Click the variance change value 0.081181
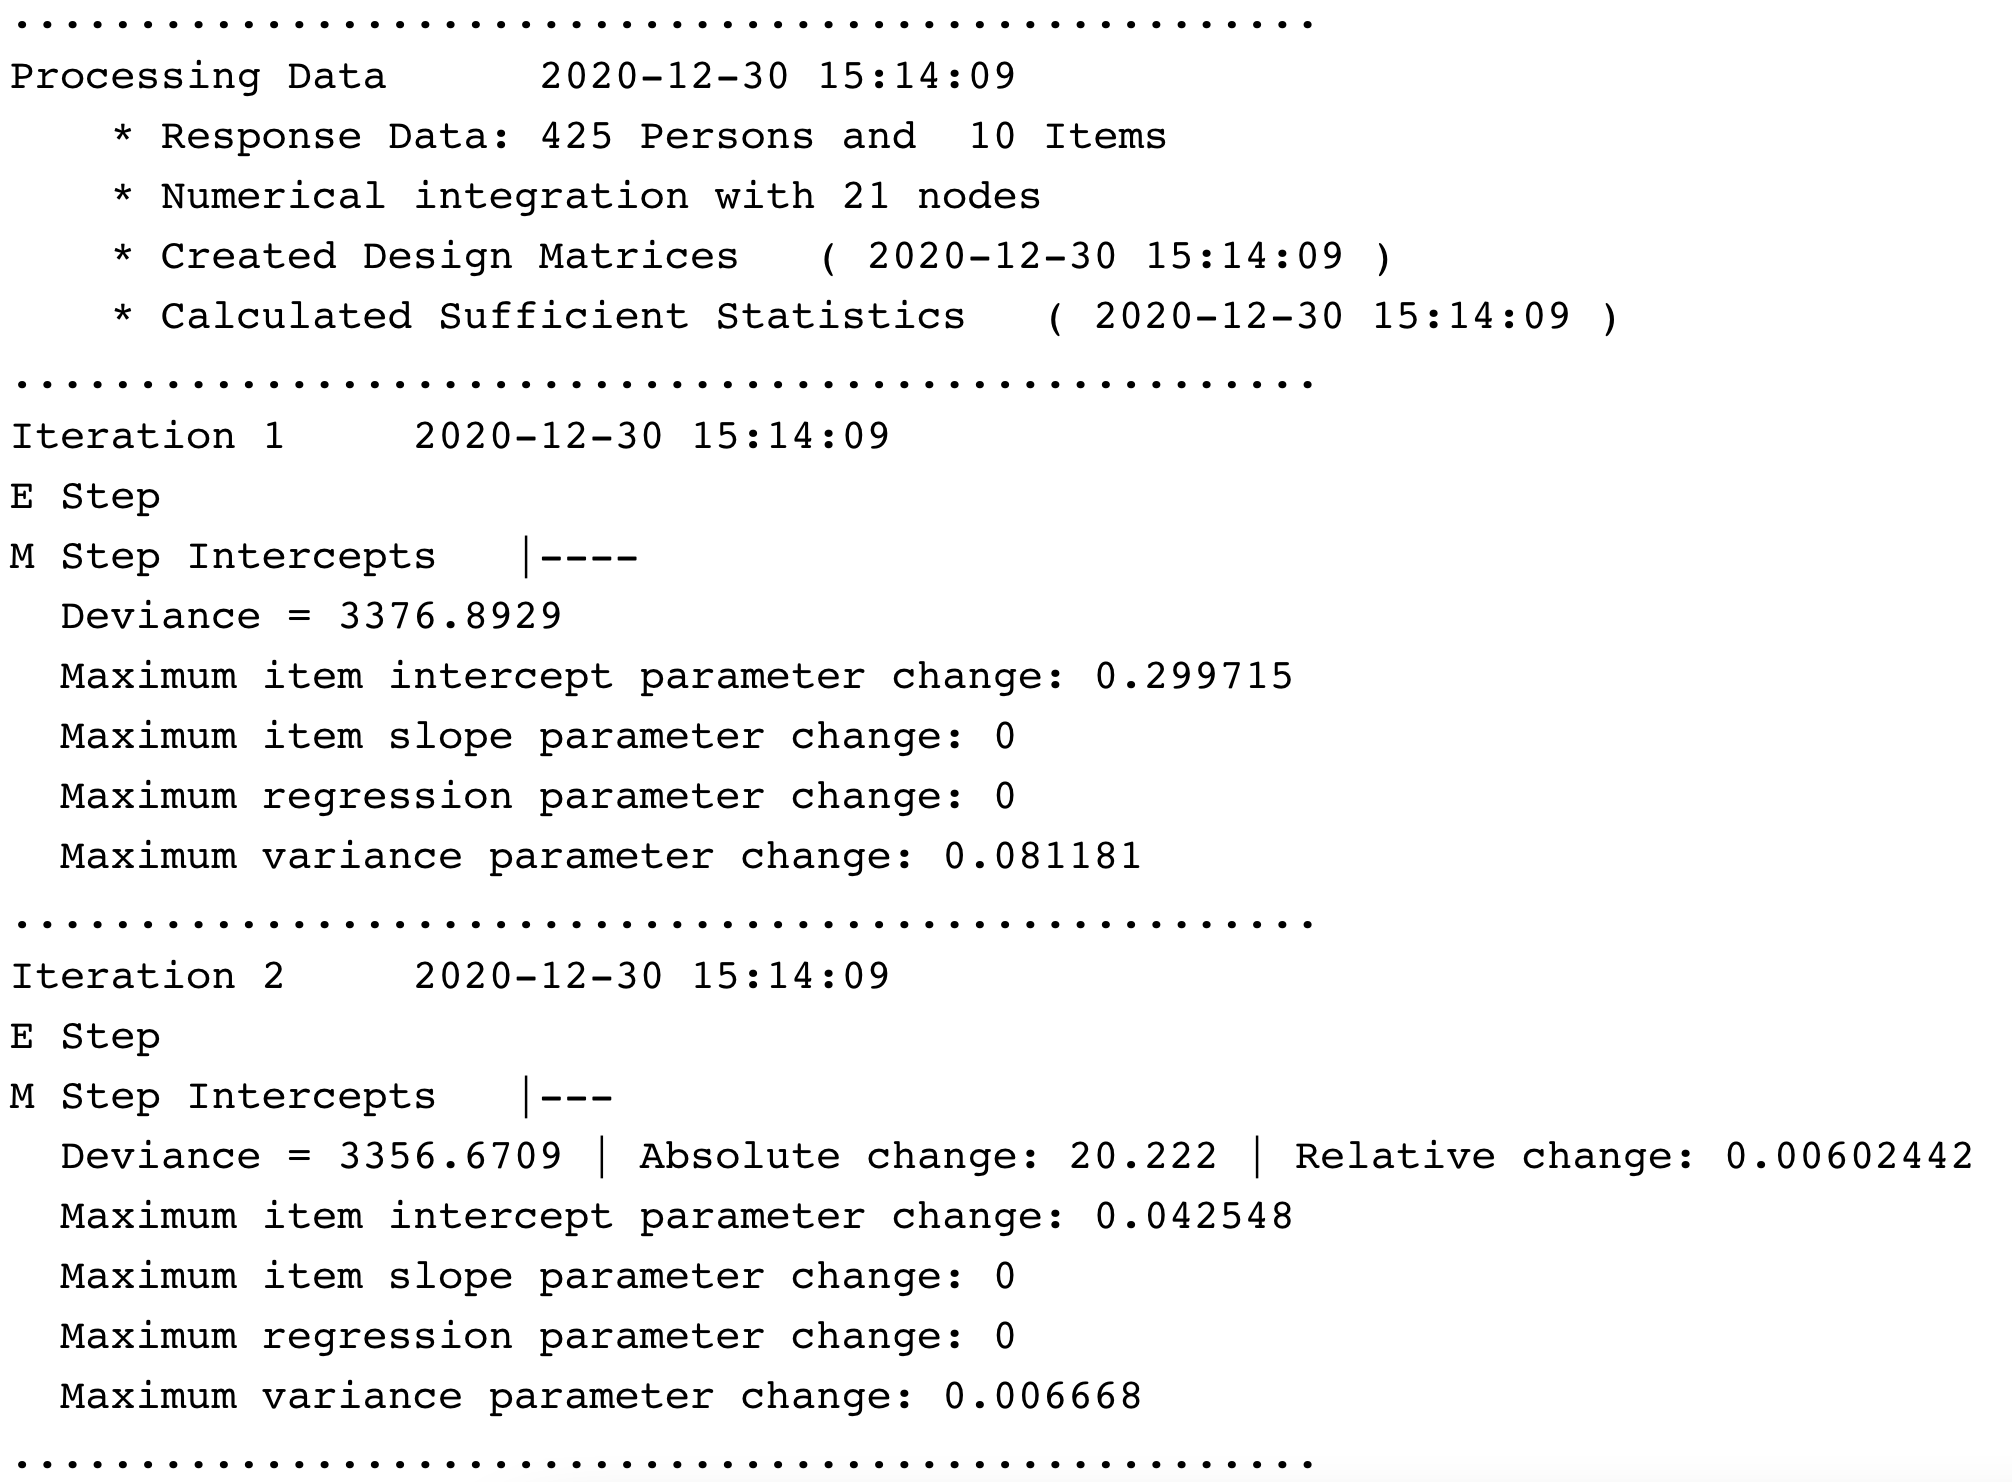Image resolution: width=2012 pixels, height=1482 pixels. click(x=1043, y=856)
